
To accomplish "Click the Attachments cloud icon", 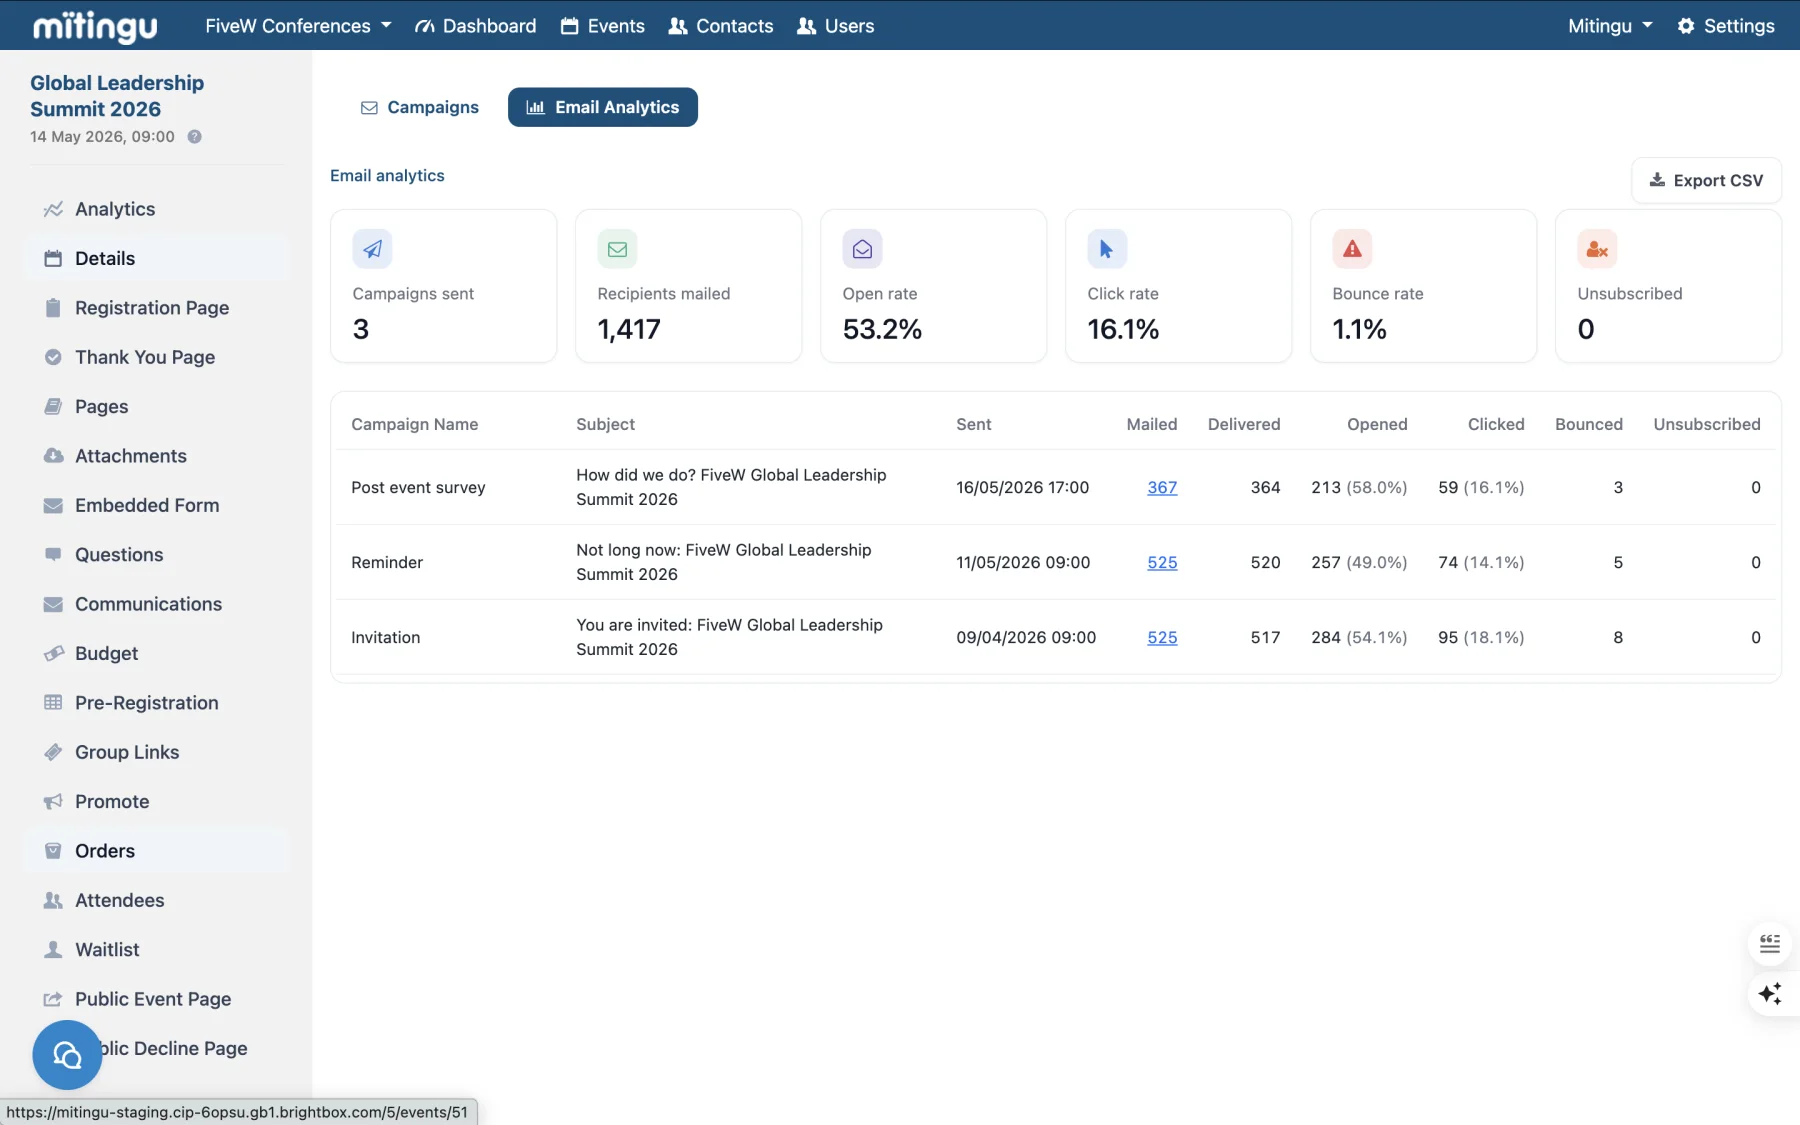I will click(53, 456).
